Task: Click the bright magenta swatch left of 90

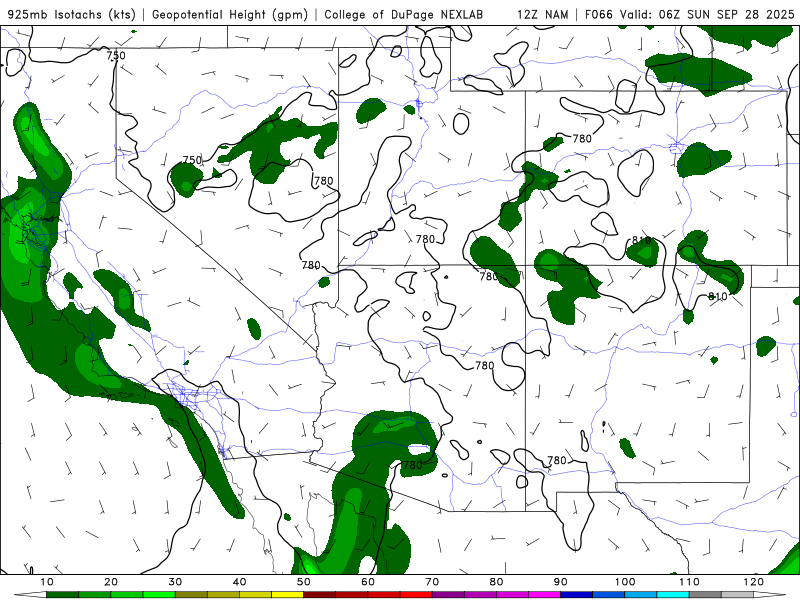Action: click(544, 595)
